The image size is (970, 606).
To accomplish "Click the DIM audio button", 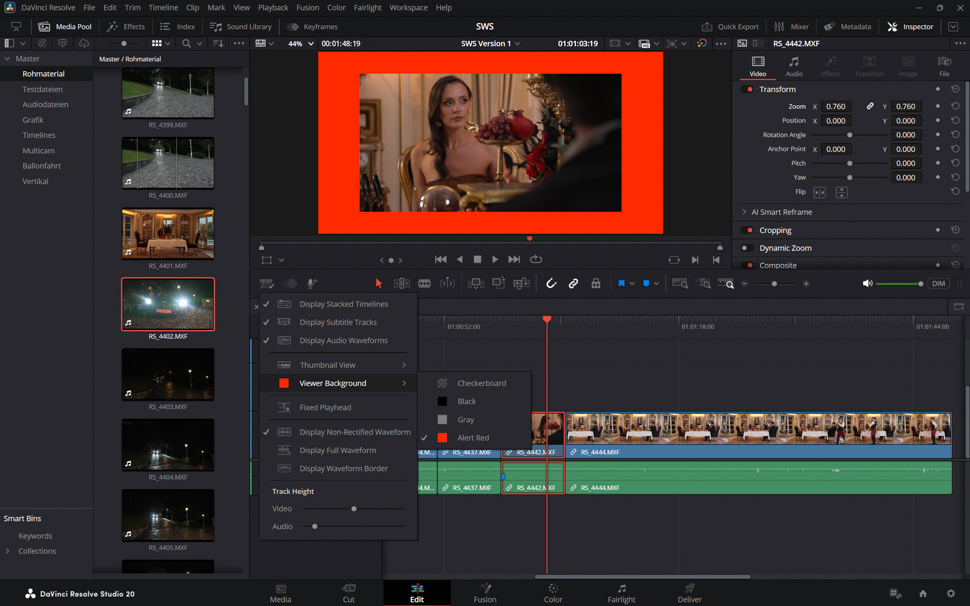I will [938, 284].
